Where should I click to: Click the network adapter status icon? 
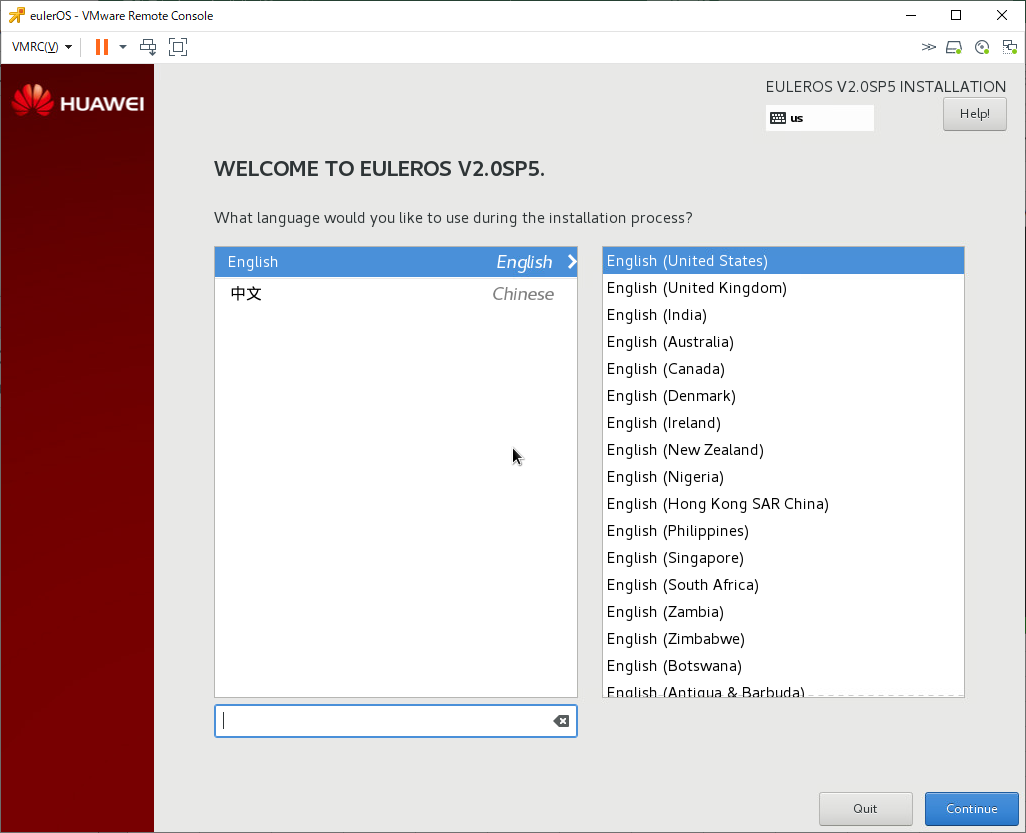click(x=1007, y=46)
